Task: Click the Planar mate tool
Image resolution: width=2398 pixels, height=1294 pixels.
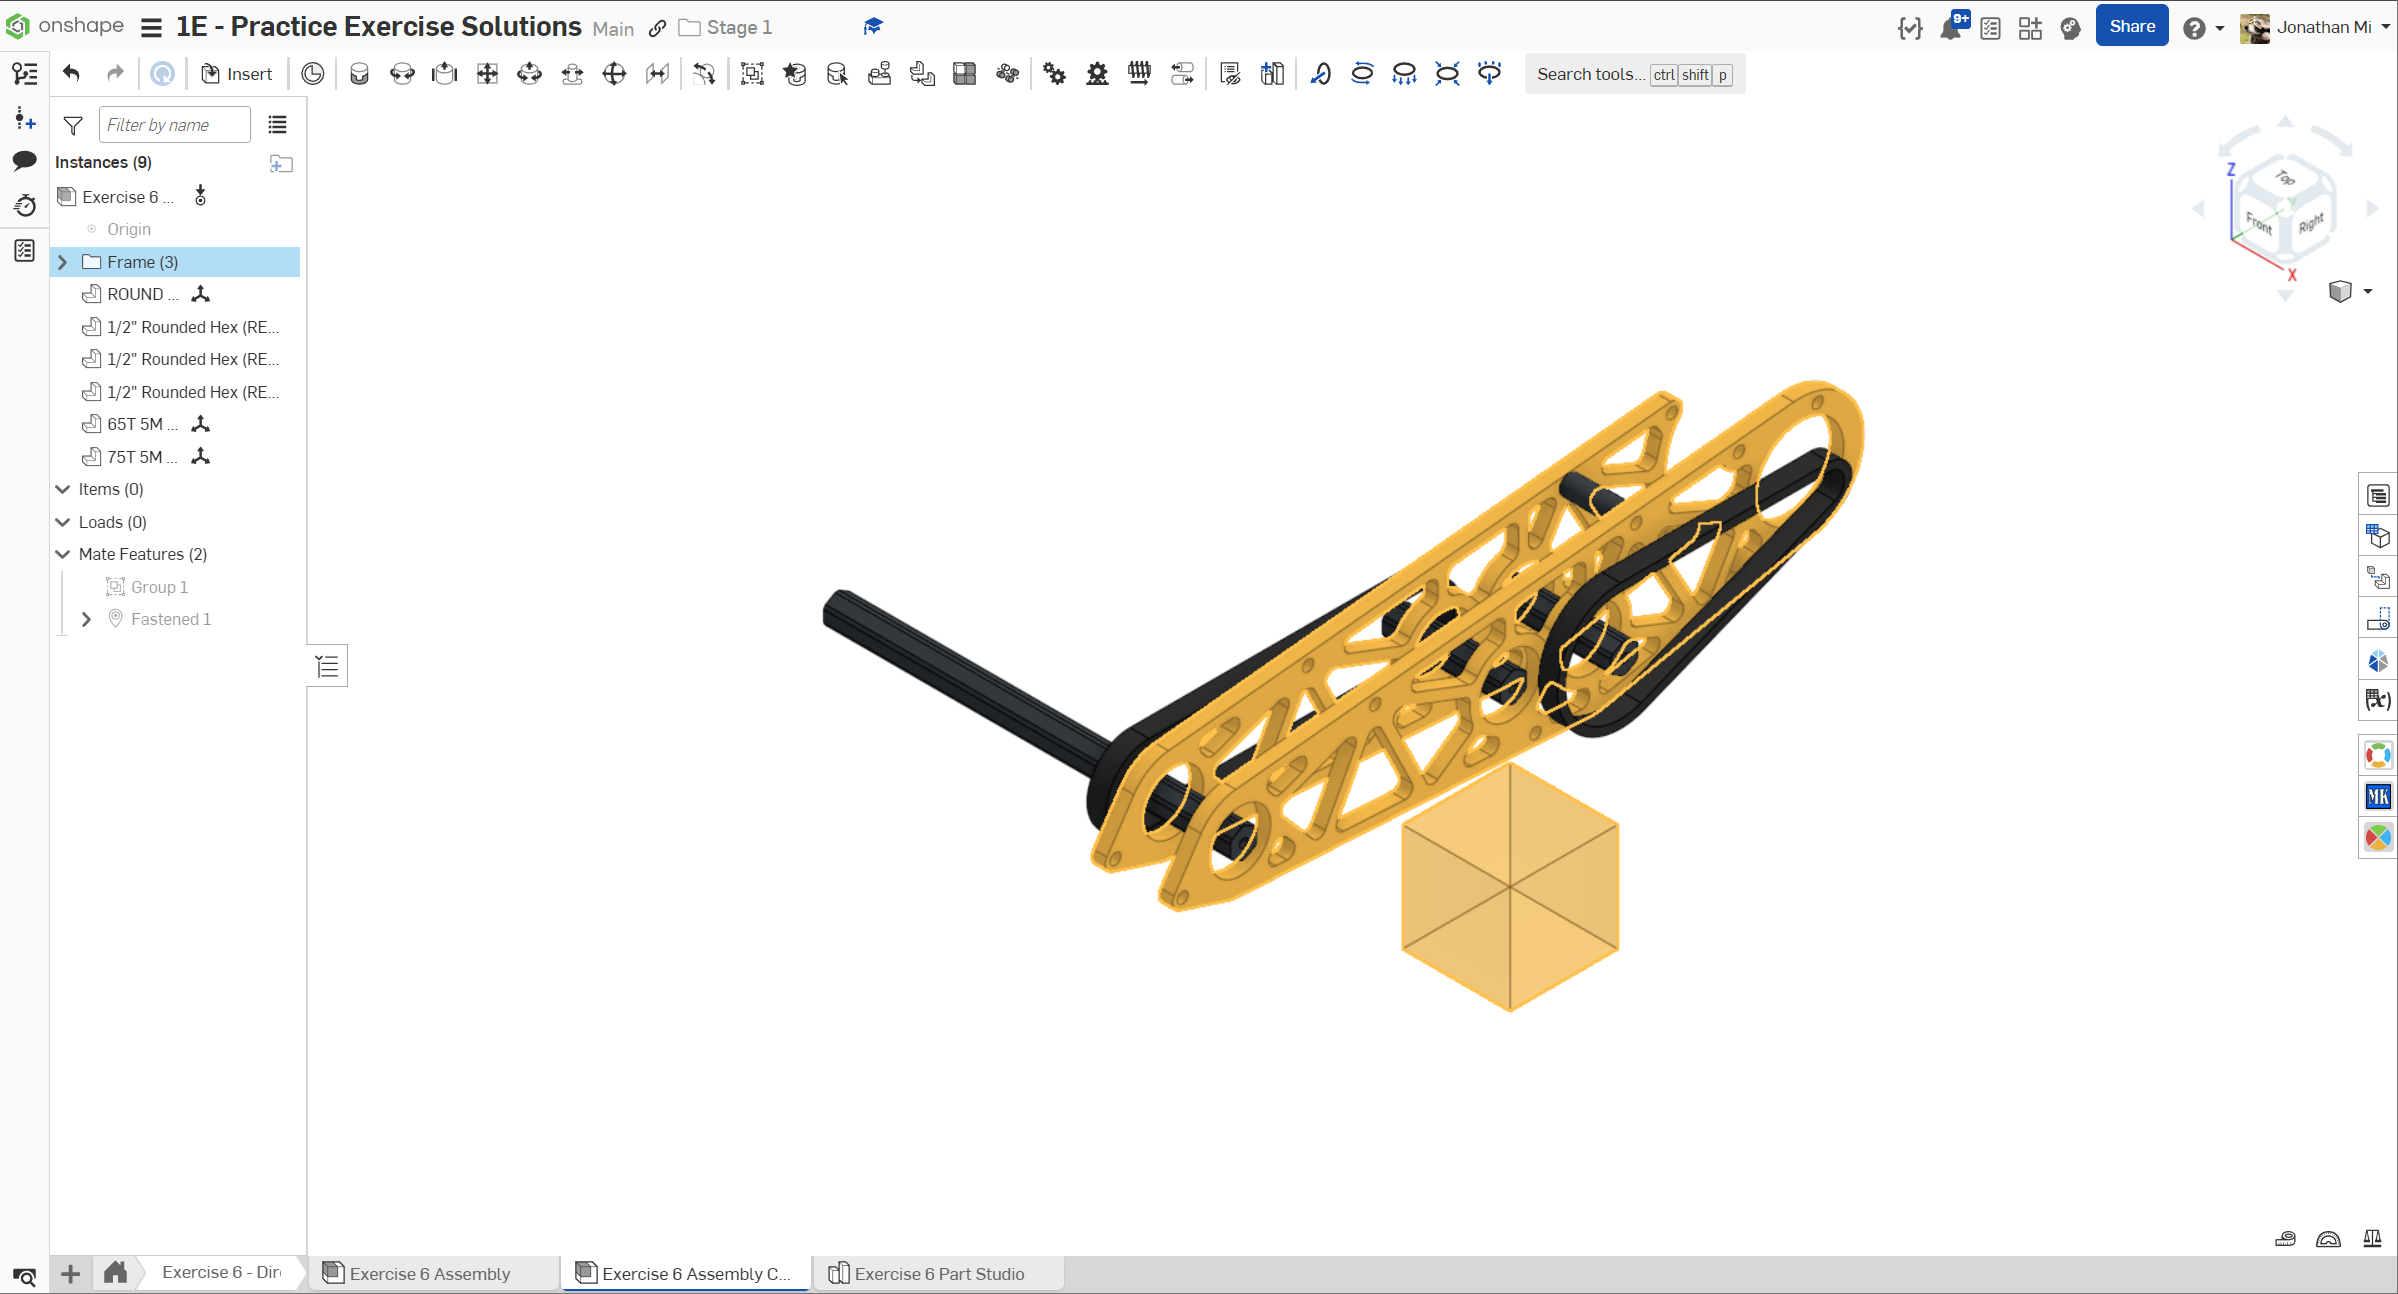Action: tap(487, 74)
